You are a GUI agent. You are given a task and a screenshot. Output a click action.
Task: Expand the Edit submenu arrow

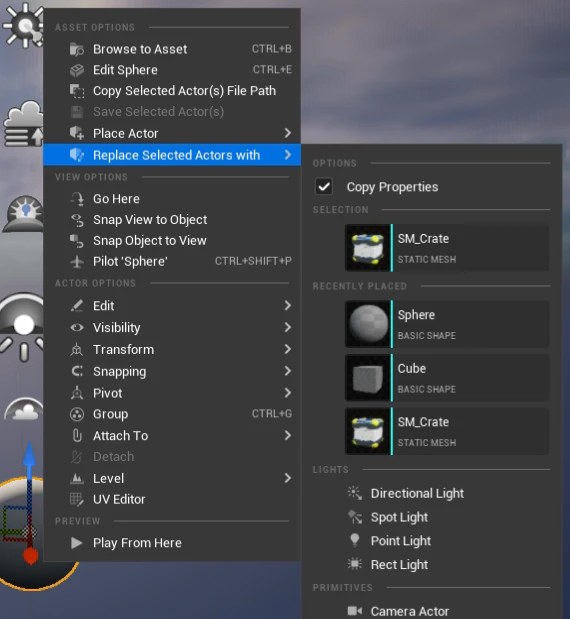288,306
